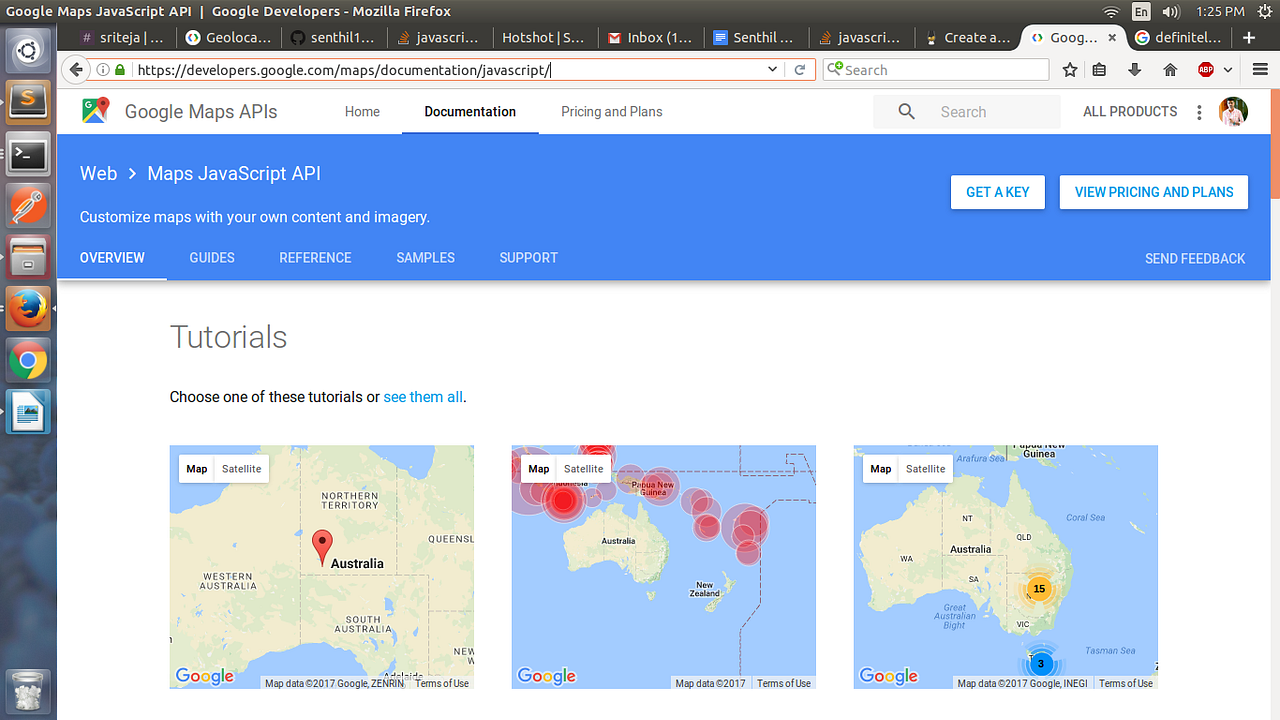The image size is (1280, 720).
Task: Click the Firefox launcher icon
Action: click(28, 310)
